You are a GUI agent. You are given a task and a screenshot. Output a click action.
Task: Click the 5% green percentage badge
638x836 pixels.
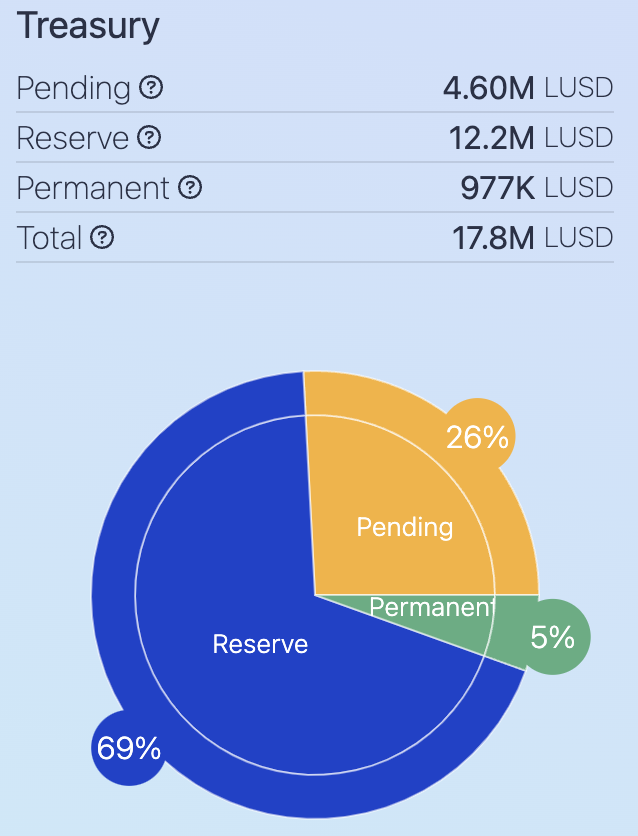point(553,637)
